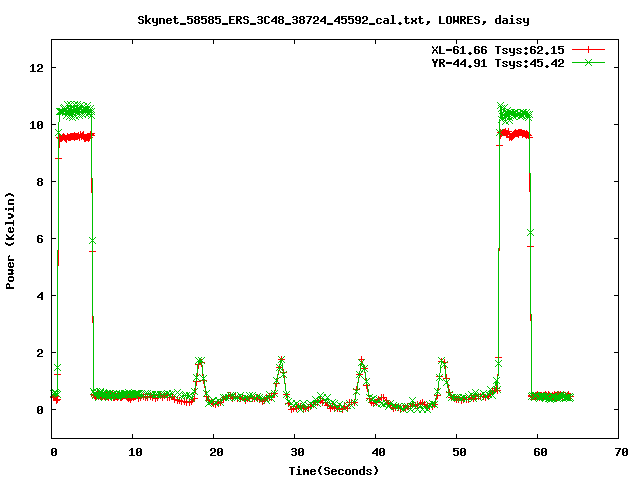The width and height of the screenshot is (640, 480).
Task: Click the red XL legend line sample
Action: pyautogui.click(x=588, y=50)
